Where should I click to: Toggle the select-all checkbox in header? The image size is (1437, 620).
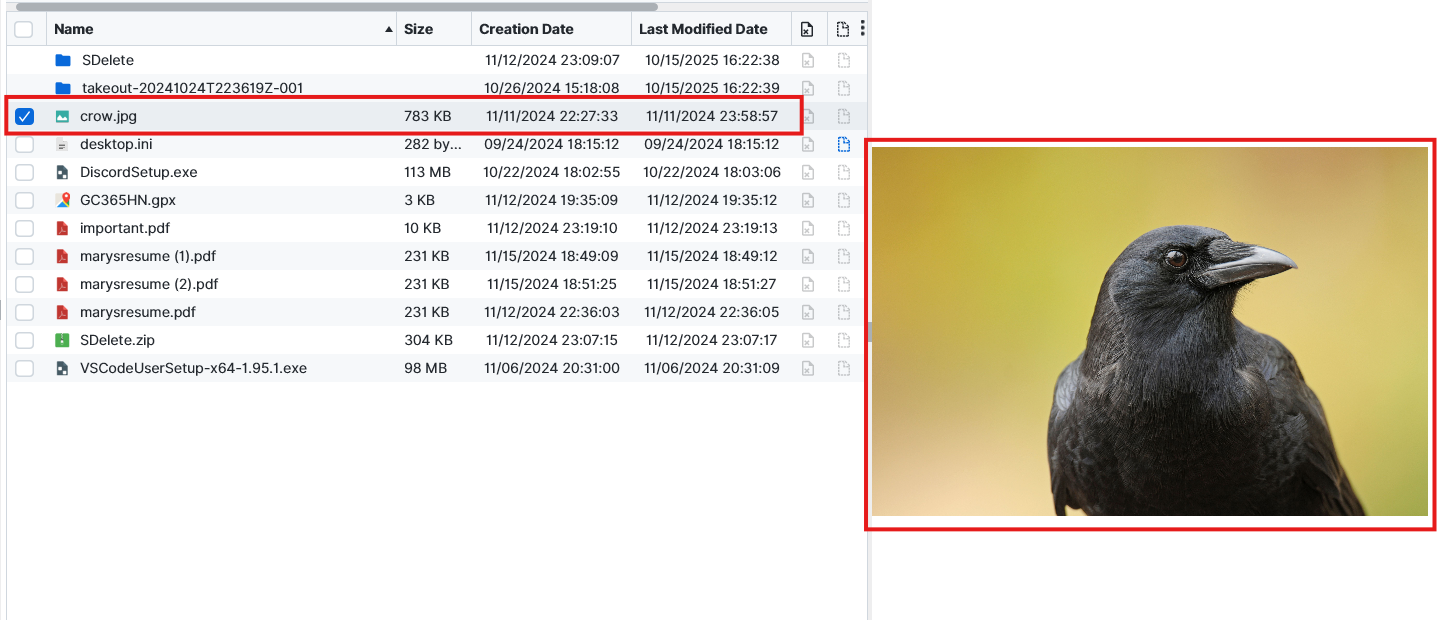tap(24, 30)
